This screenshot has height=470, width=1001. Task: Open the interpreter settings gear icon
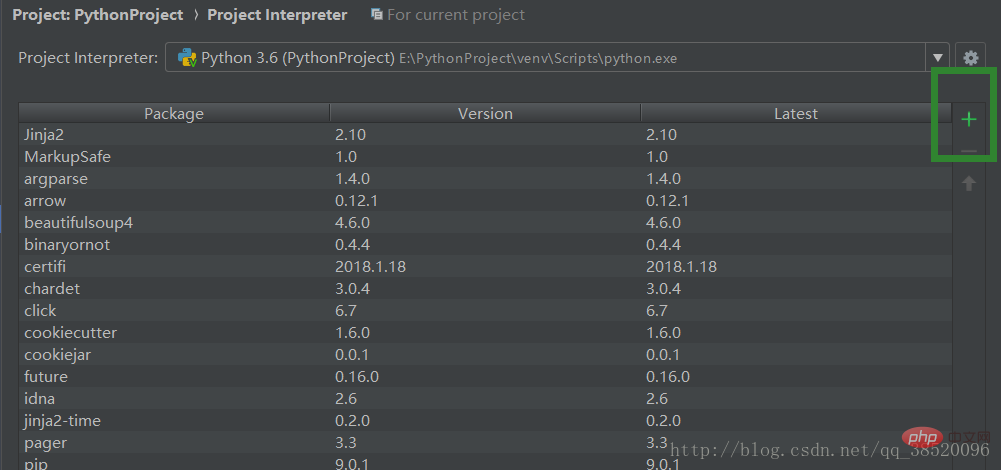pyautogui.click(x=969, y=58)
